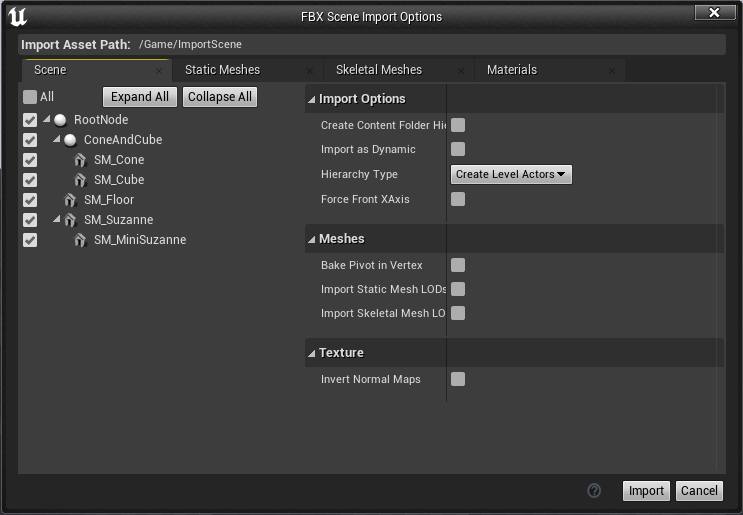The image size is (743, 515).
Task: Click the Bake Pivot in Vertex label
Action: click(x=372, y=265)
